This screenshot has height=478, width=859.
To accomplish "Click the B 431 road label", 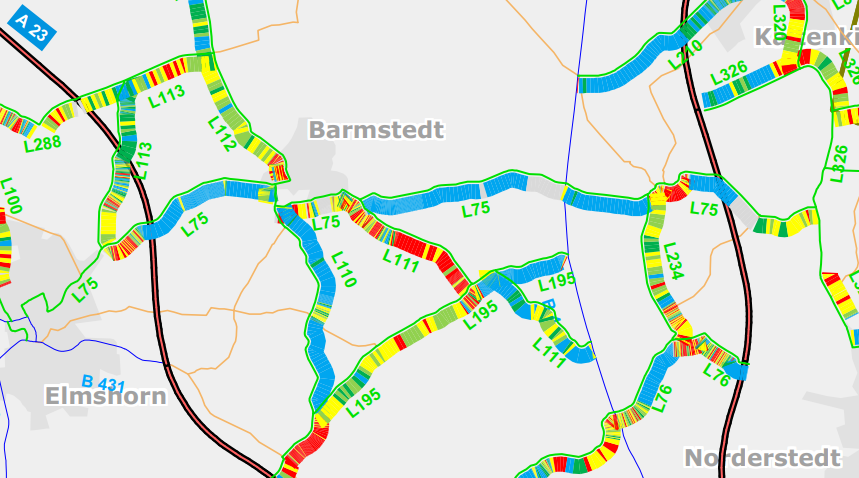I will pyautogui.click(x=104, y=383).
